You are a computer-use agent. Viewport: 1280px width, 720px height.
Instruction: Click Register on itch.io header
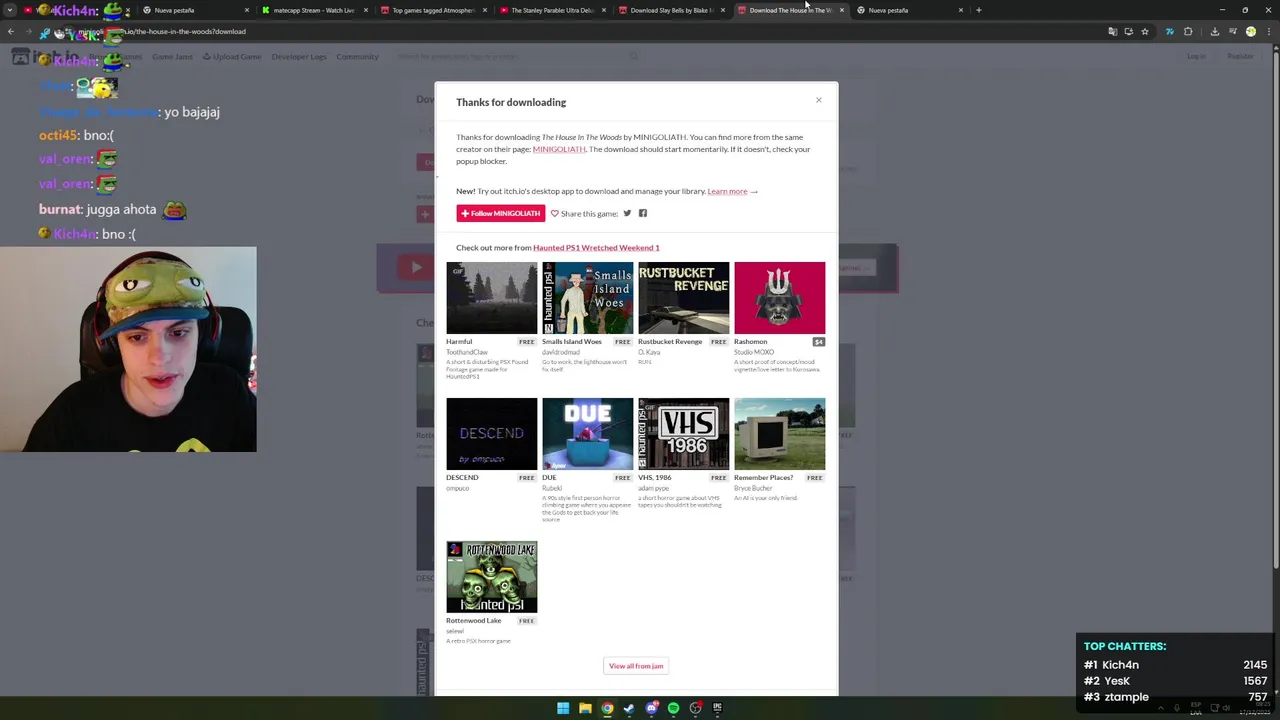click(x=1240, y=56)
